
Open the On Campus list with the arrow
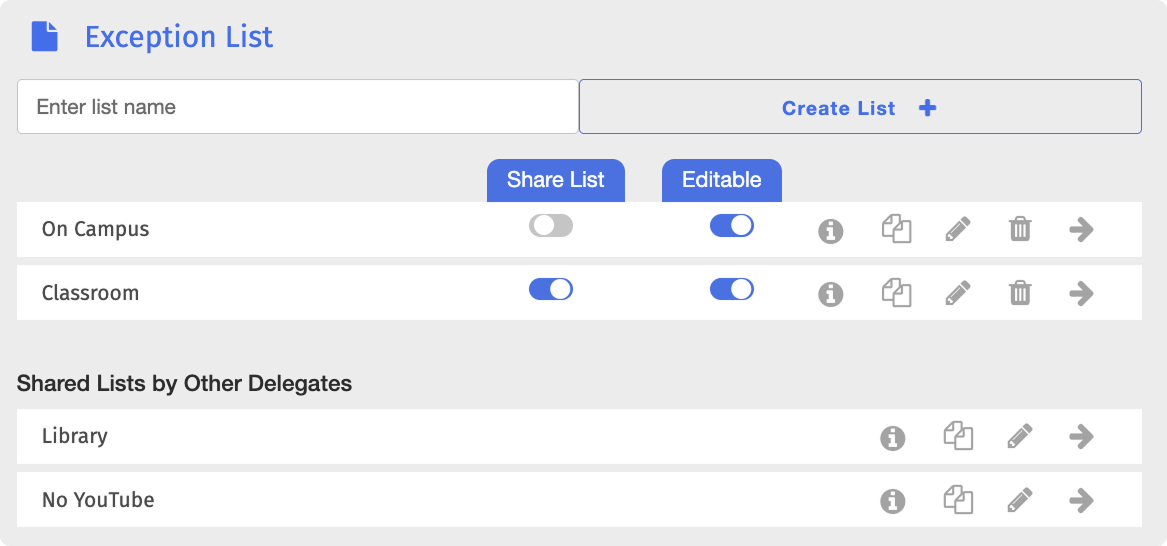coord(1081,229)
